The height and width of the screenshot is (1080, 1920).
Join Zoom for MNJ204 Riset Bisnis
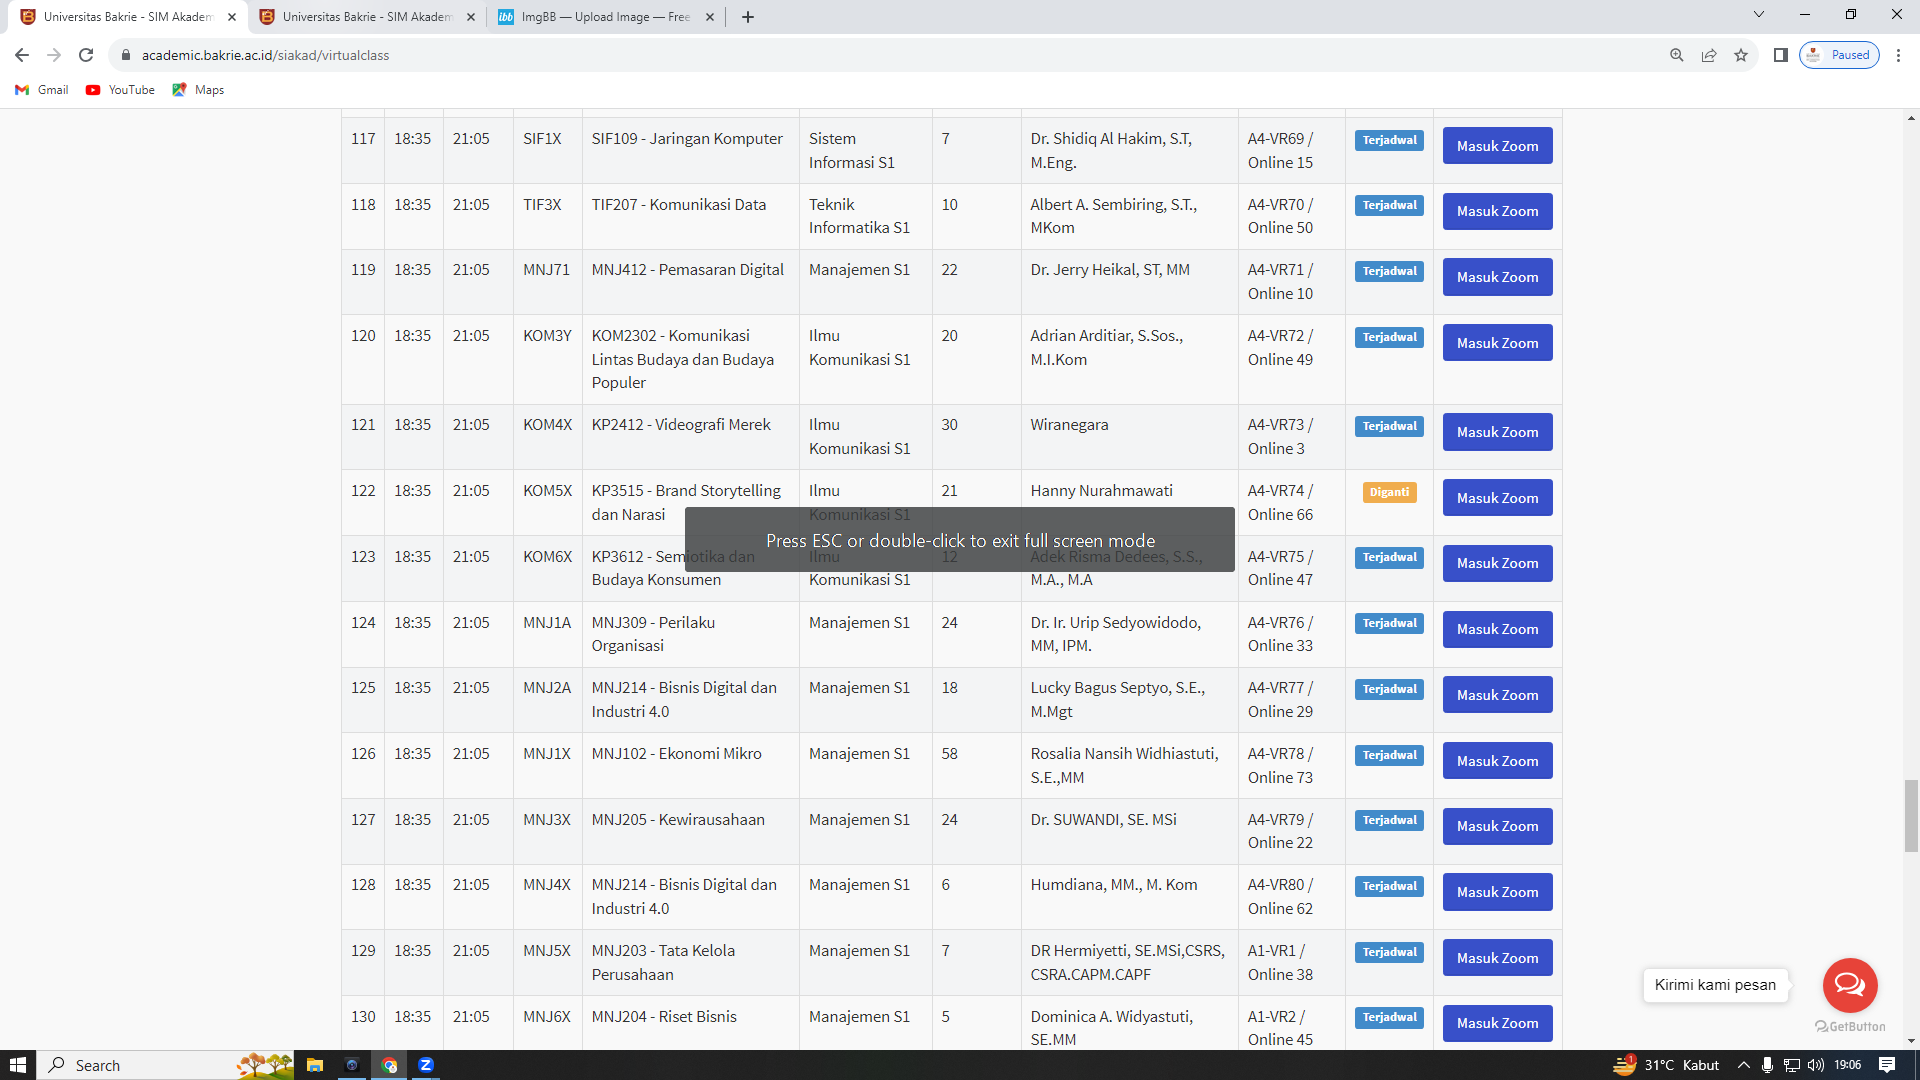pos(1497,1023)
